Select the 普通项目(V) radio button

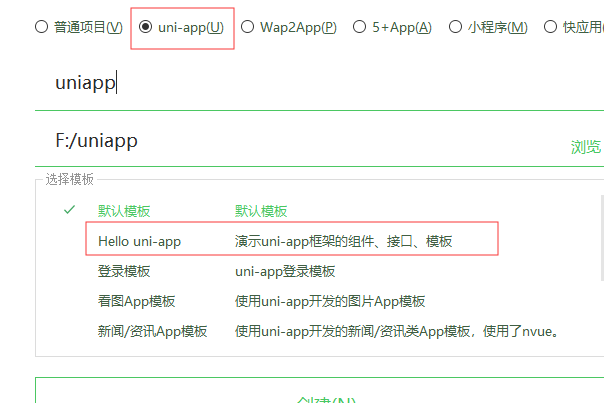pyautogui.click(x=41, y=27)
